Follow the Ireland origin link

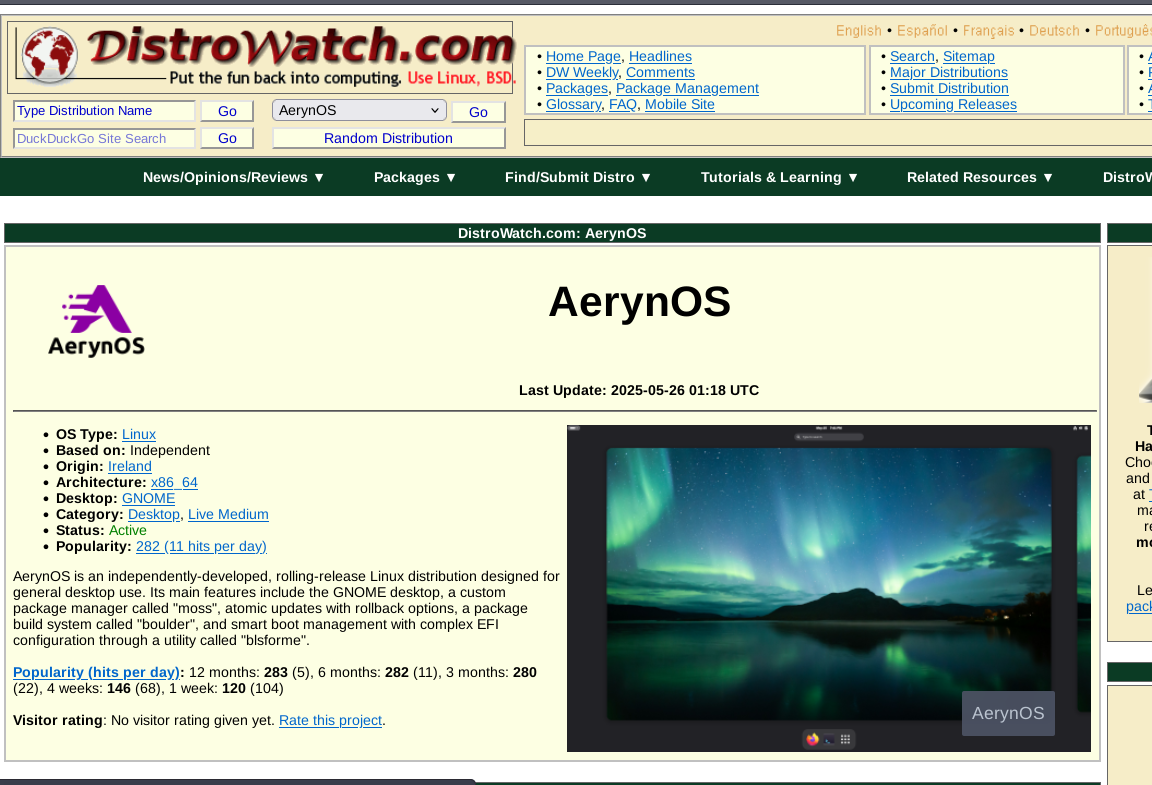130,466
